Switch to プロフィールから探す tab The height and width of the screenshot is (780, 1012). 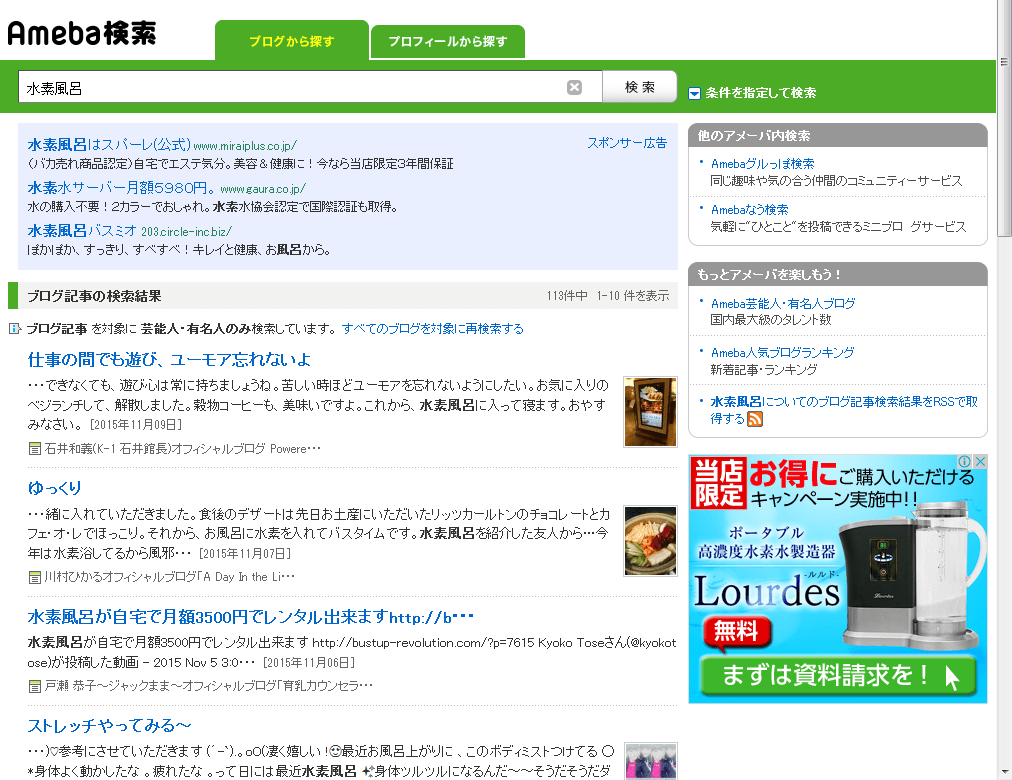[x=447, y=42]
